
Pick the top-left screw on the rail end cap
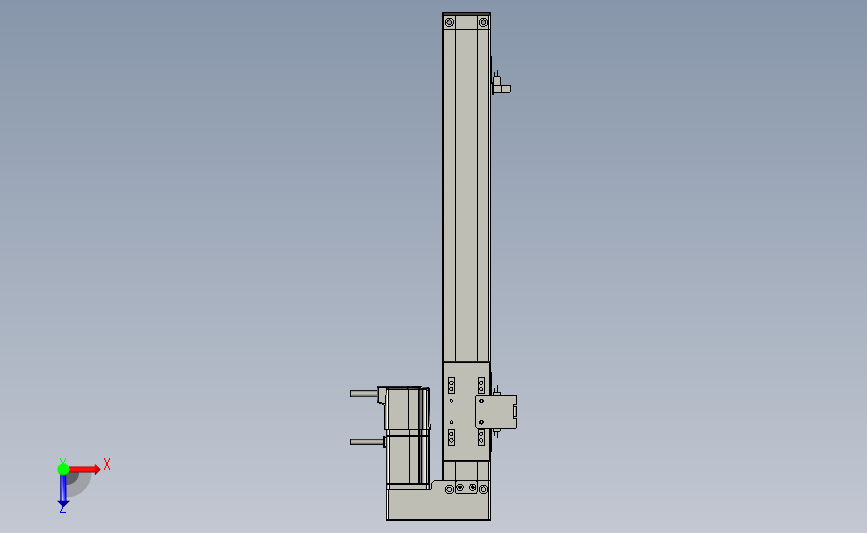[x=450, y=22]
